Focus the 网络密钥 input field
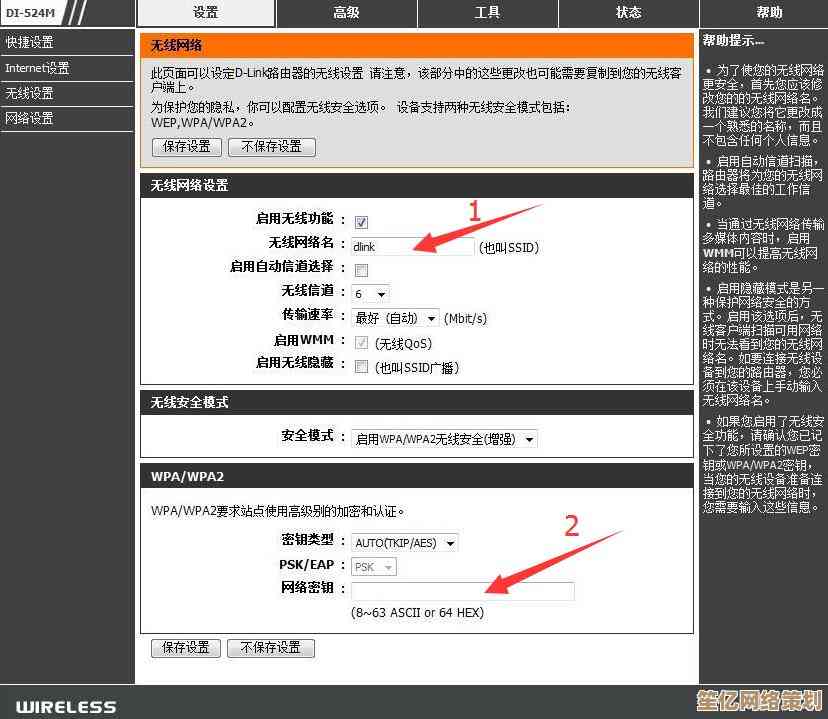Image resolution: width=828 pixels, height=719 pixels. [462, 591]
